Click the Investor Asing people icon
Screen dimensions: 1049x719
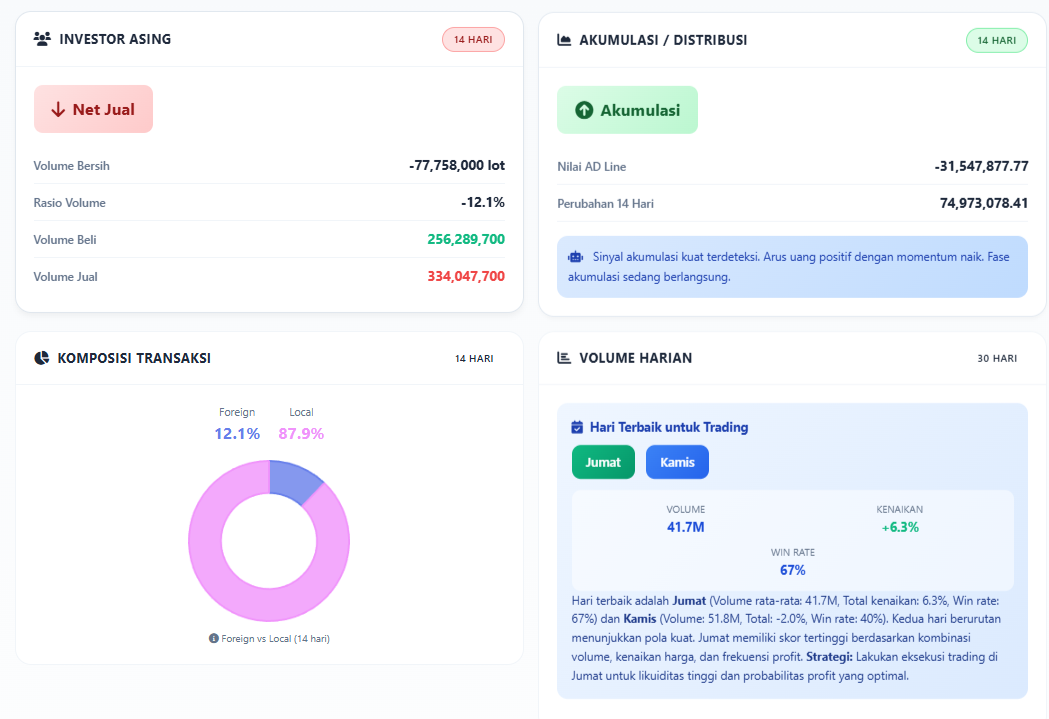(42, 39)
